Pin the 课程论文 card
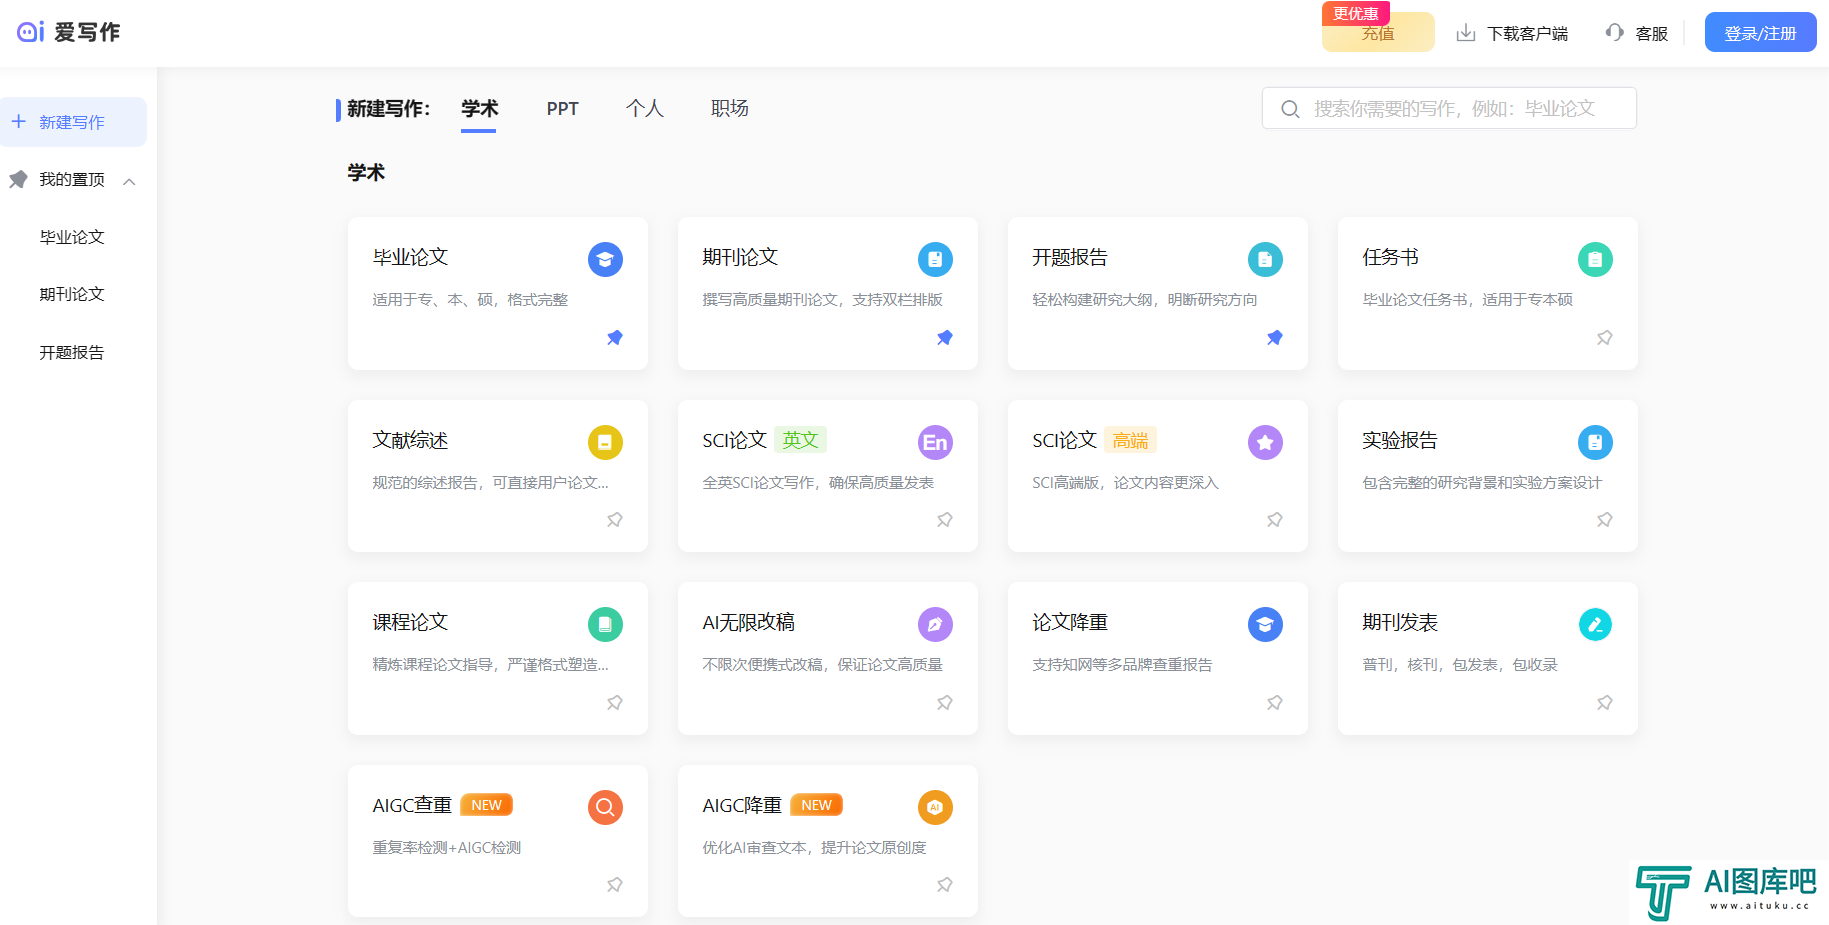The image size is (1829, 925). (615, 703)
